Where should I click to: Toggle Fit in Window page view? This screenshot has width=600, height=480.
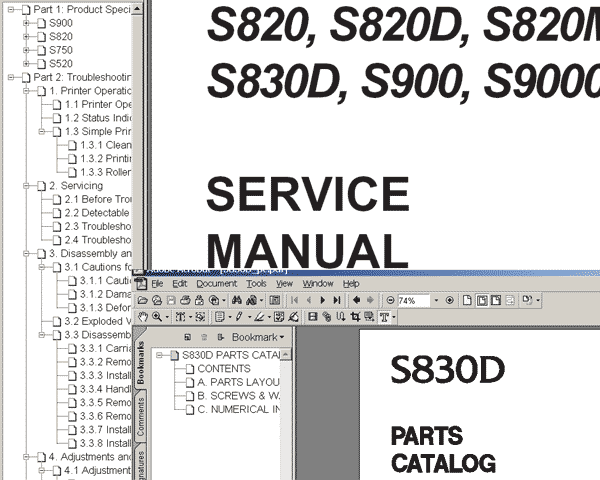coord(482,300)
